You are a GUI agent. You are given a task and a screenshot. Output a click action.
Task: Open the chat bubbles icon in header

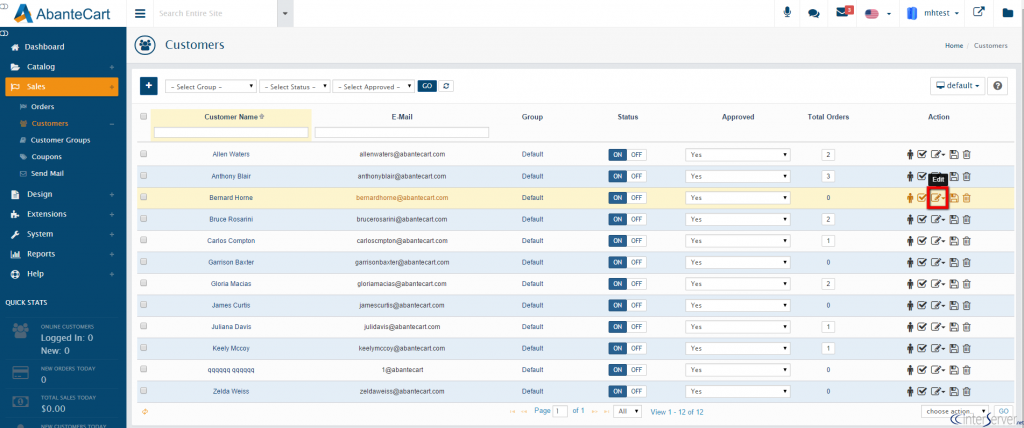tap(814, 13)
